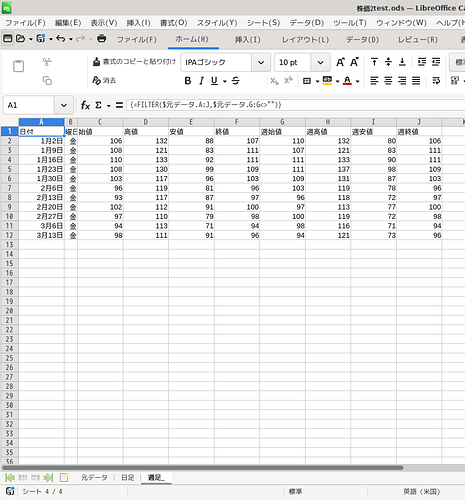
Task: Toggle strikethrough formatting
Action: click(235, 81)
